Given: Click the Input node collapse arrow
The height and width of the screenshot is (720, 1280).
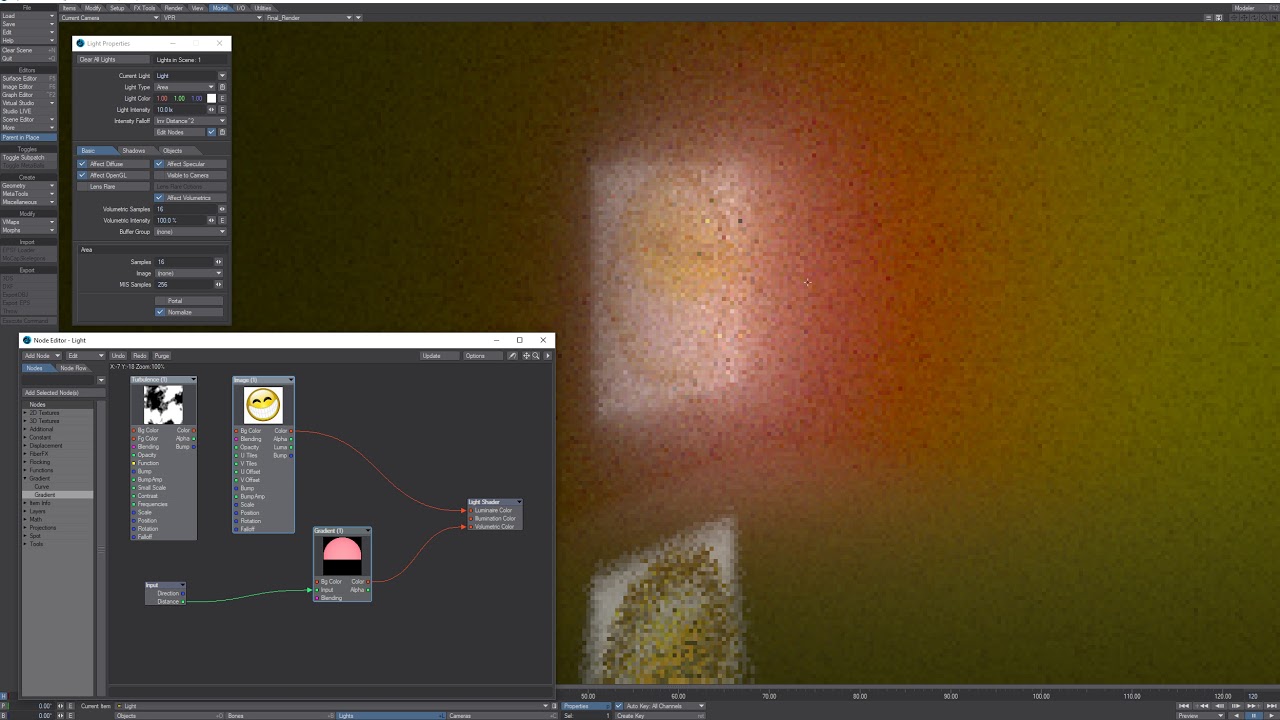Looking at the screenshot, I should (182, 585).
